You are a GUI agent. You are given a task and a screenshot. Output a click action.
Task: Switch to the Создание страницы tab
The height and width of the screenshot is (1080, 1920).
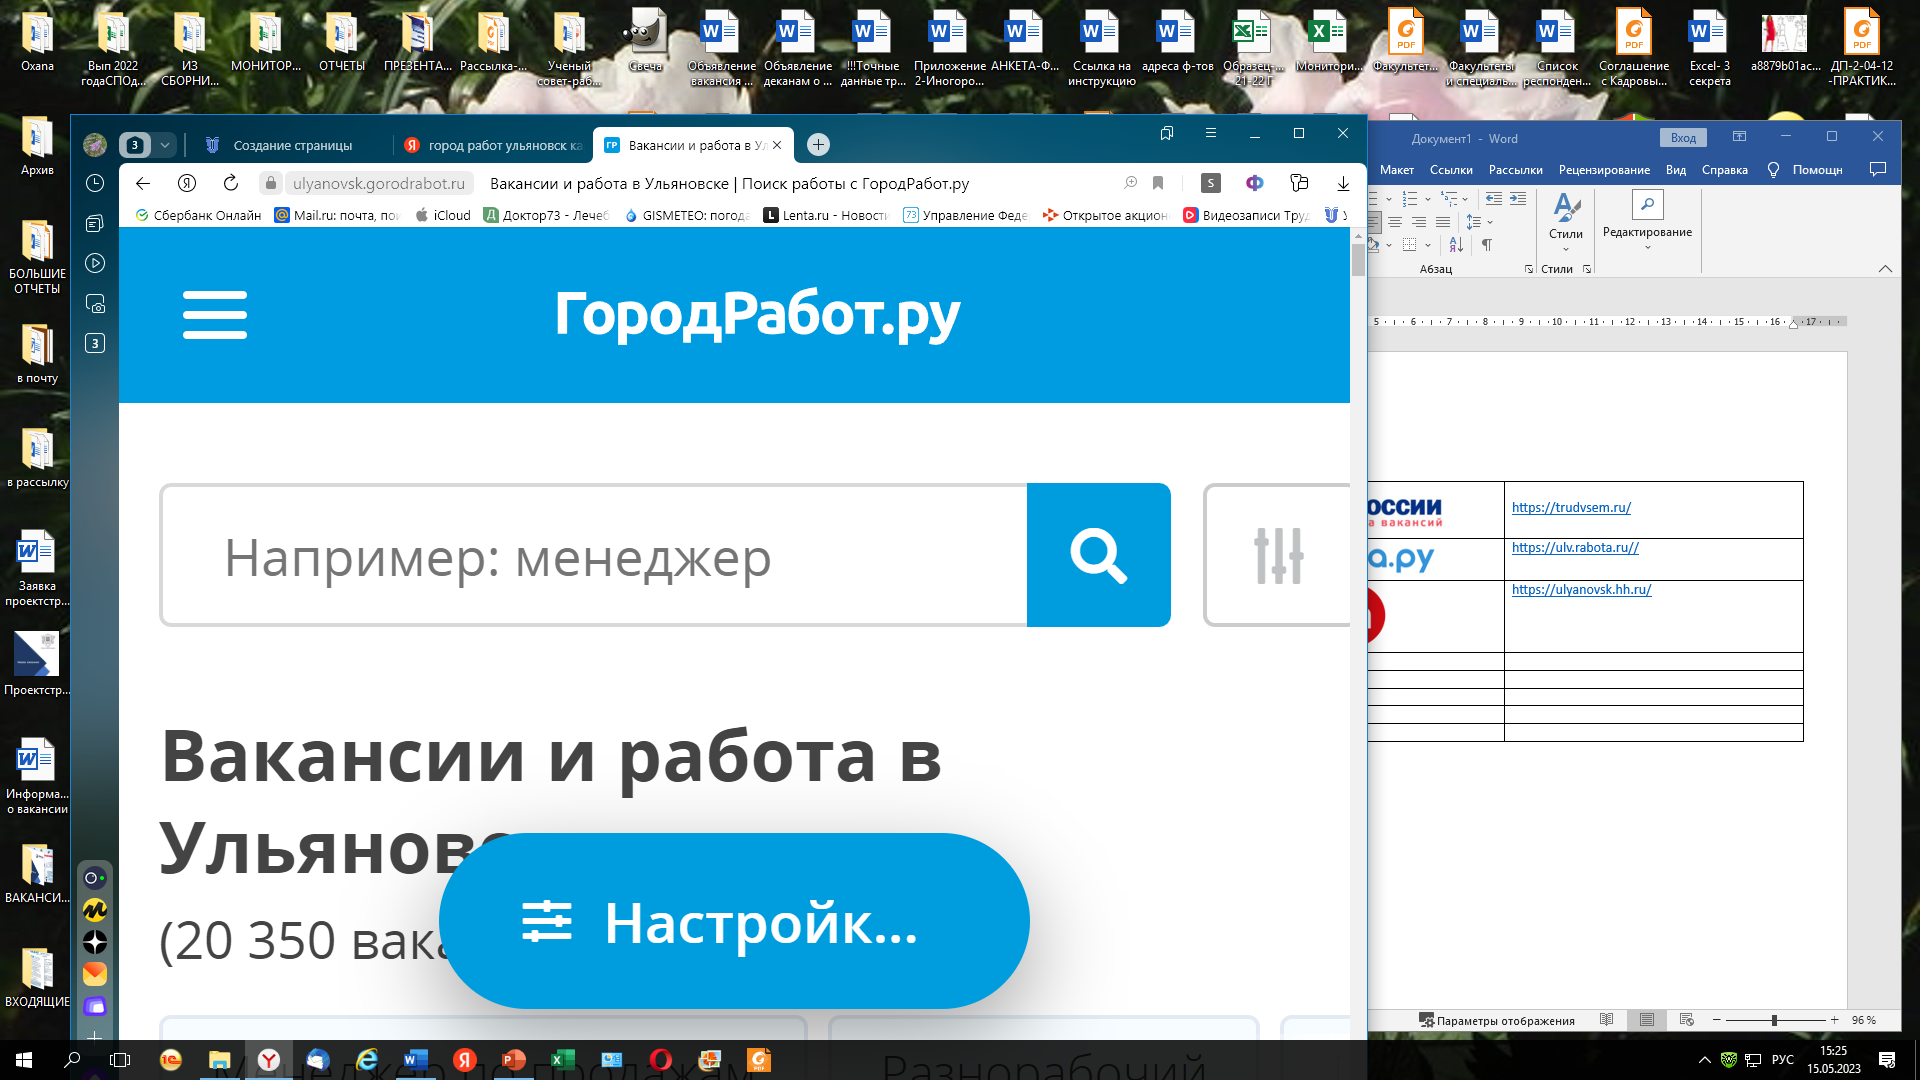[292, 145]
